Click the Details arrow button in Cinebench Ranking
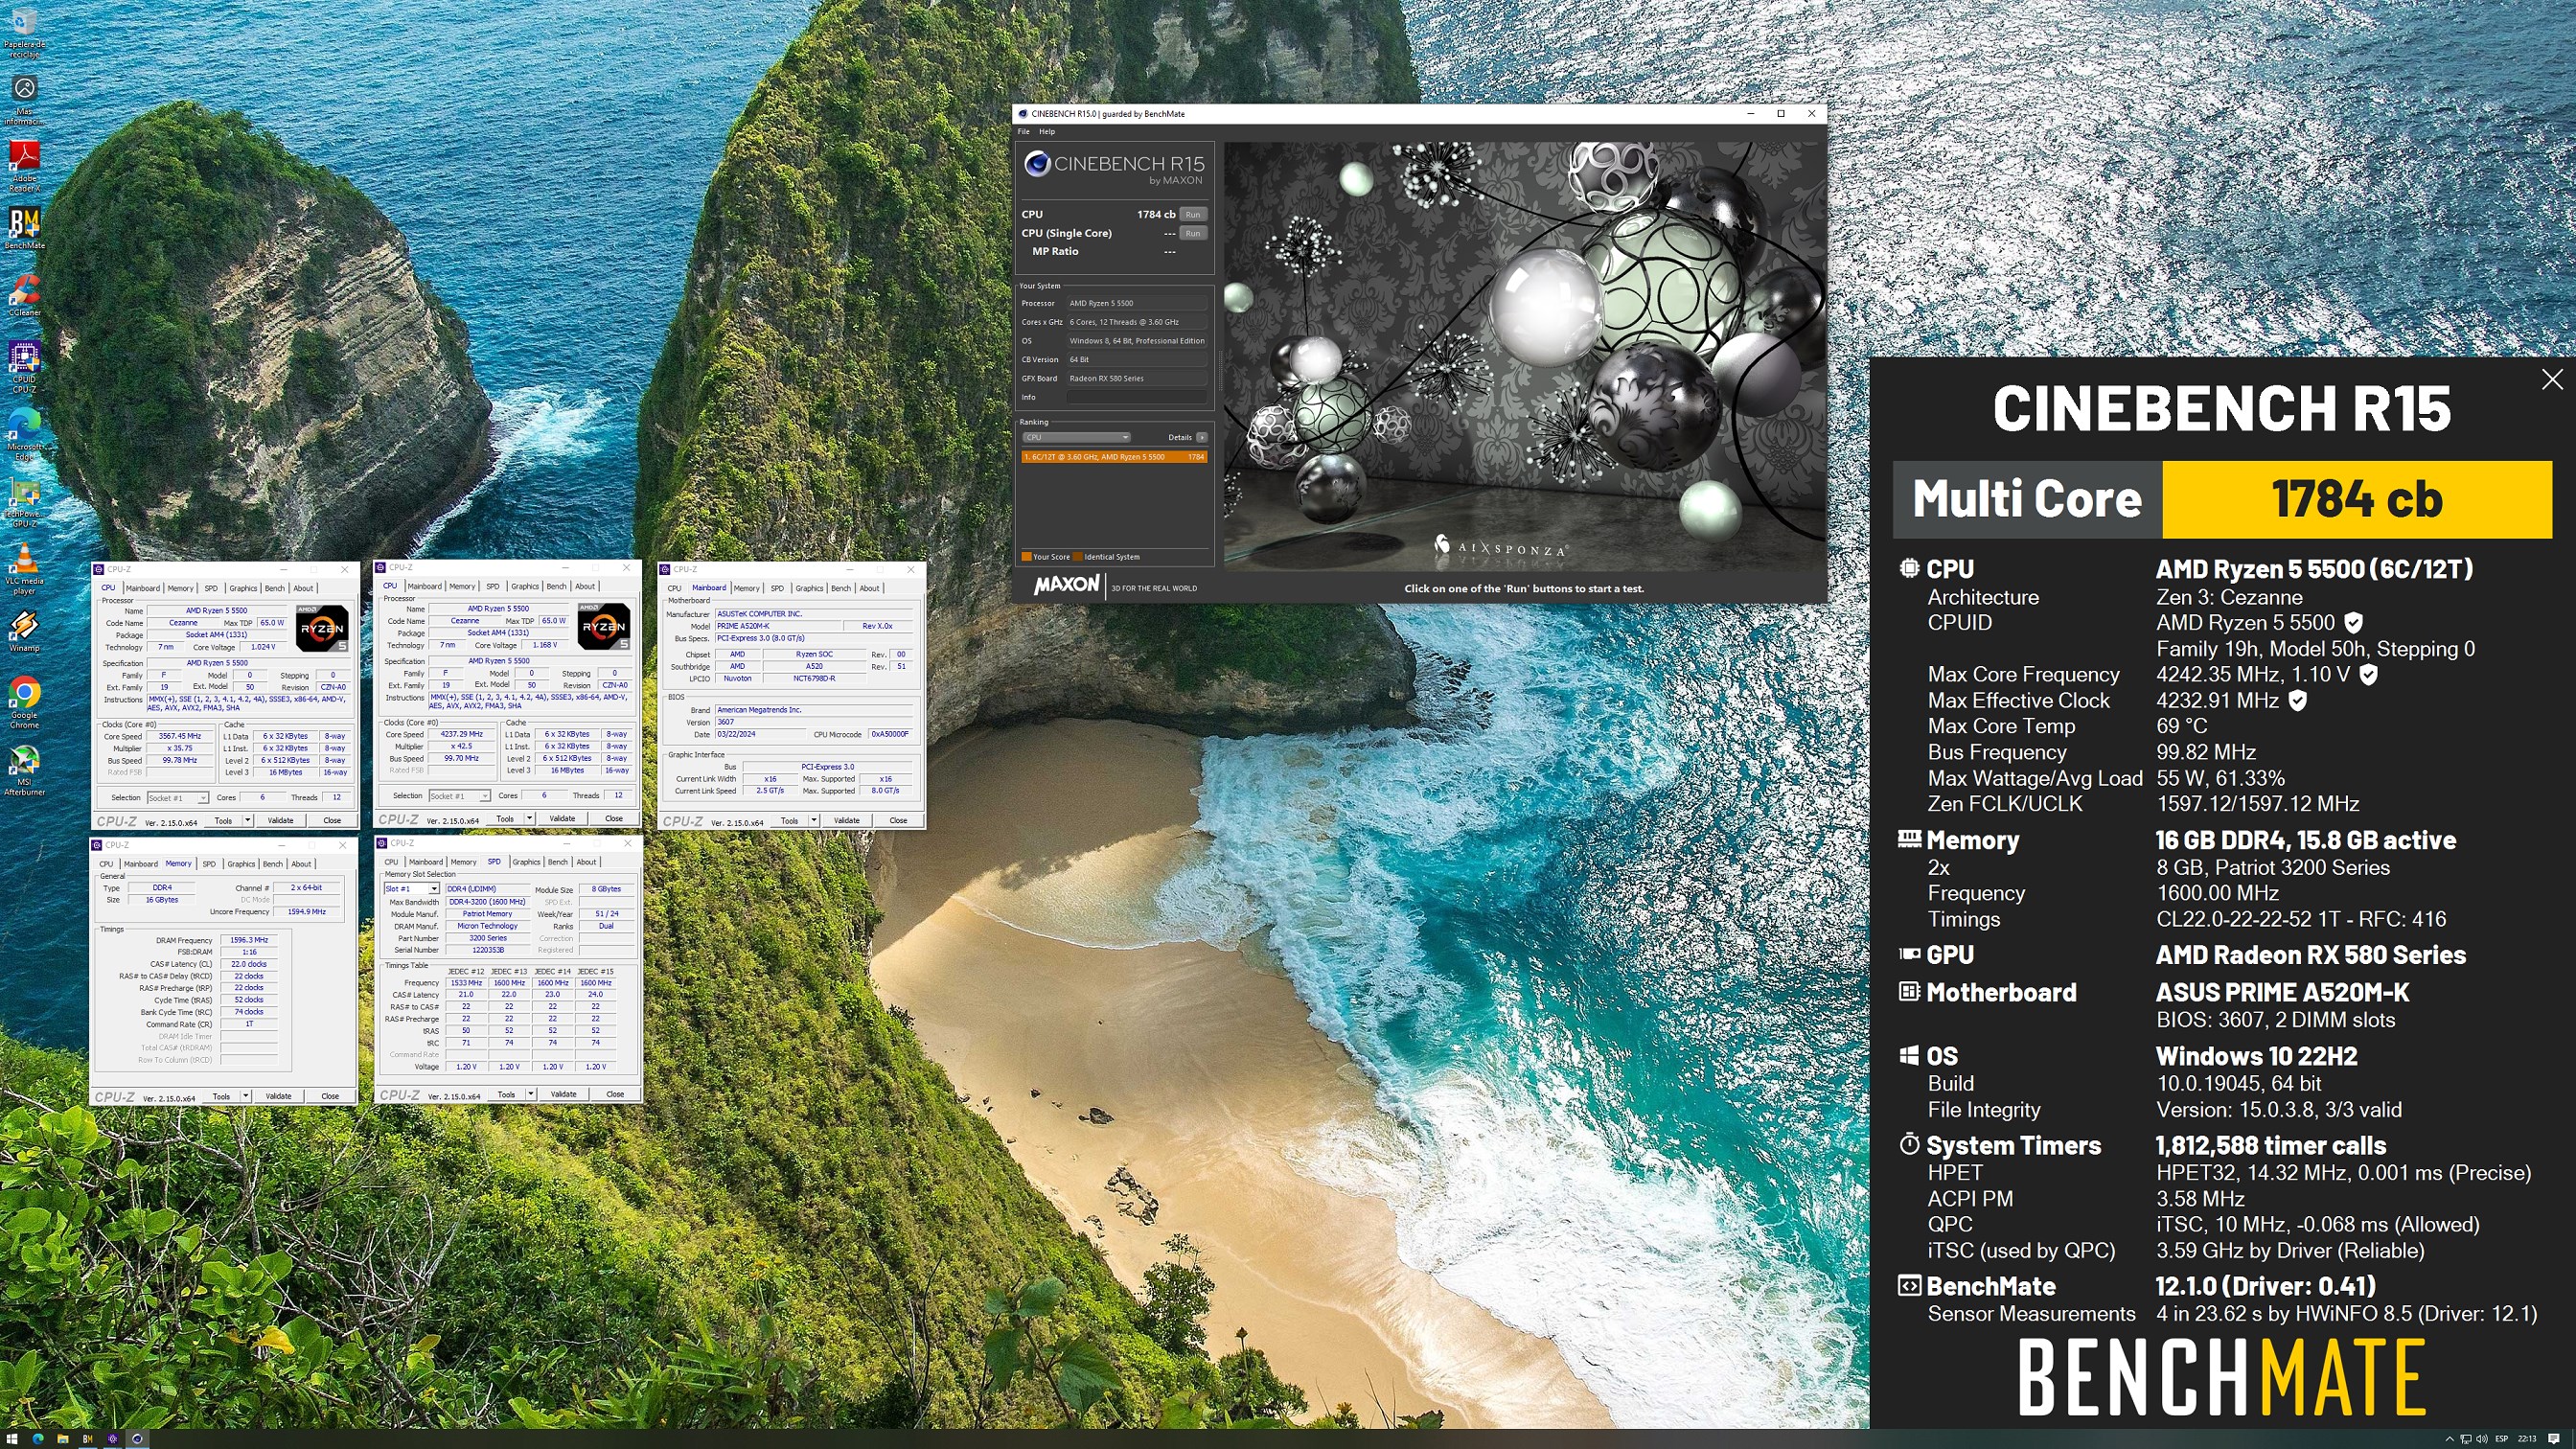 1201,437
